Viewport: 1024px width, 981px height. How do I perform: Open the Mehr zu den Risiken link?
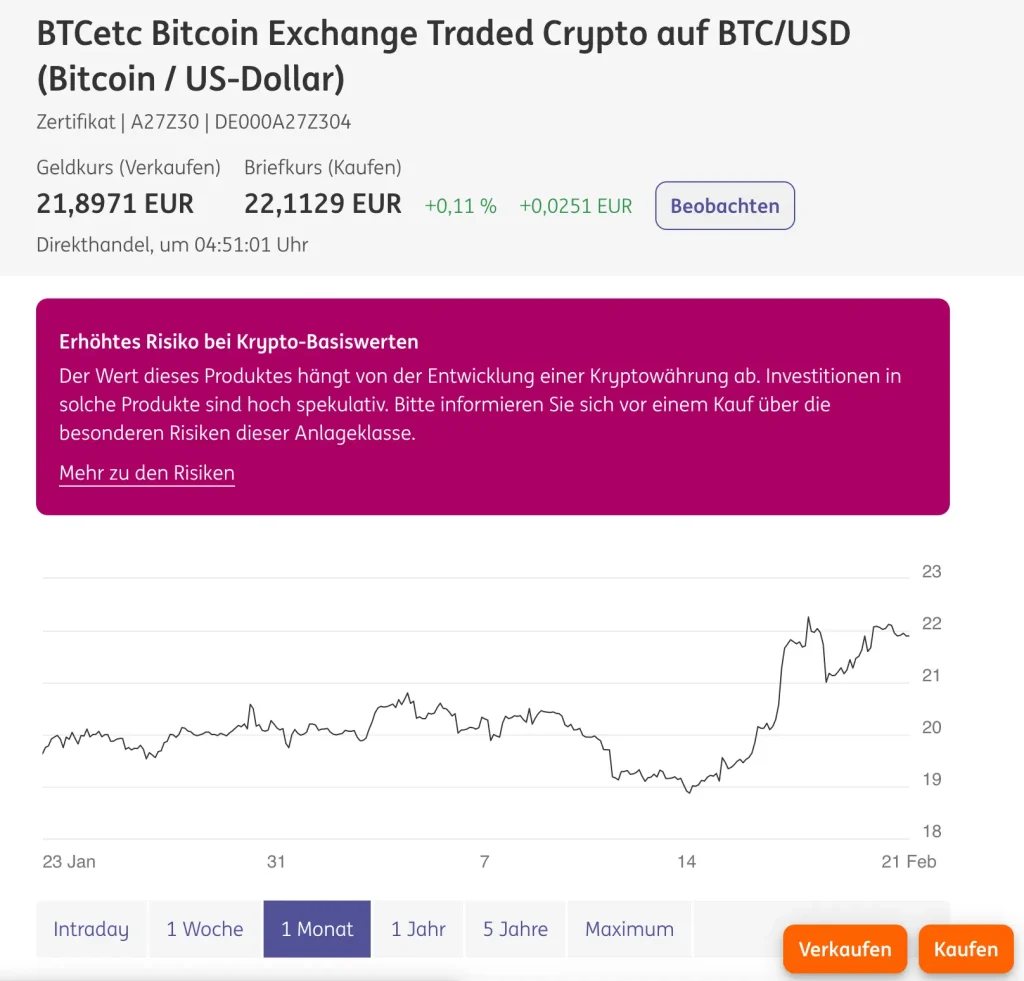tap(147, 473)
